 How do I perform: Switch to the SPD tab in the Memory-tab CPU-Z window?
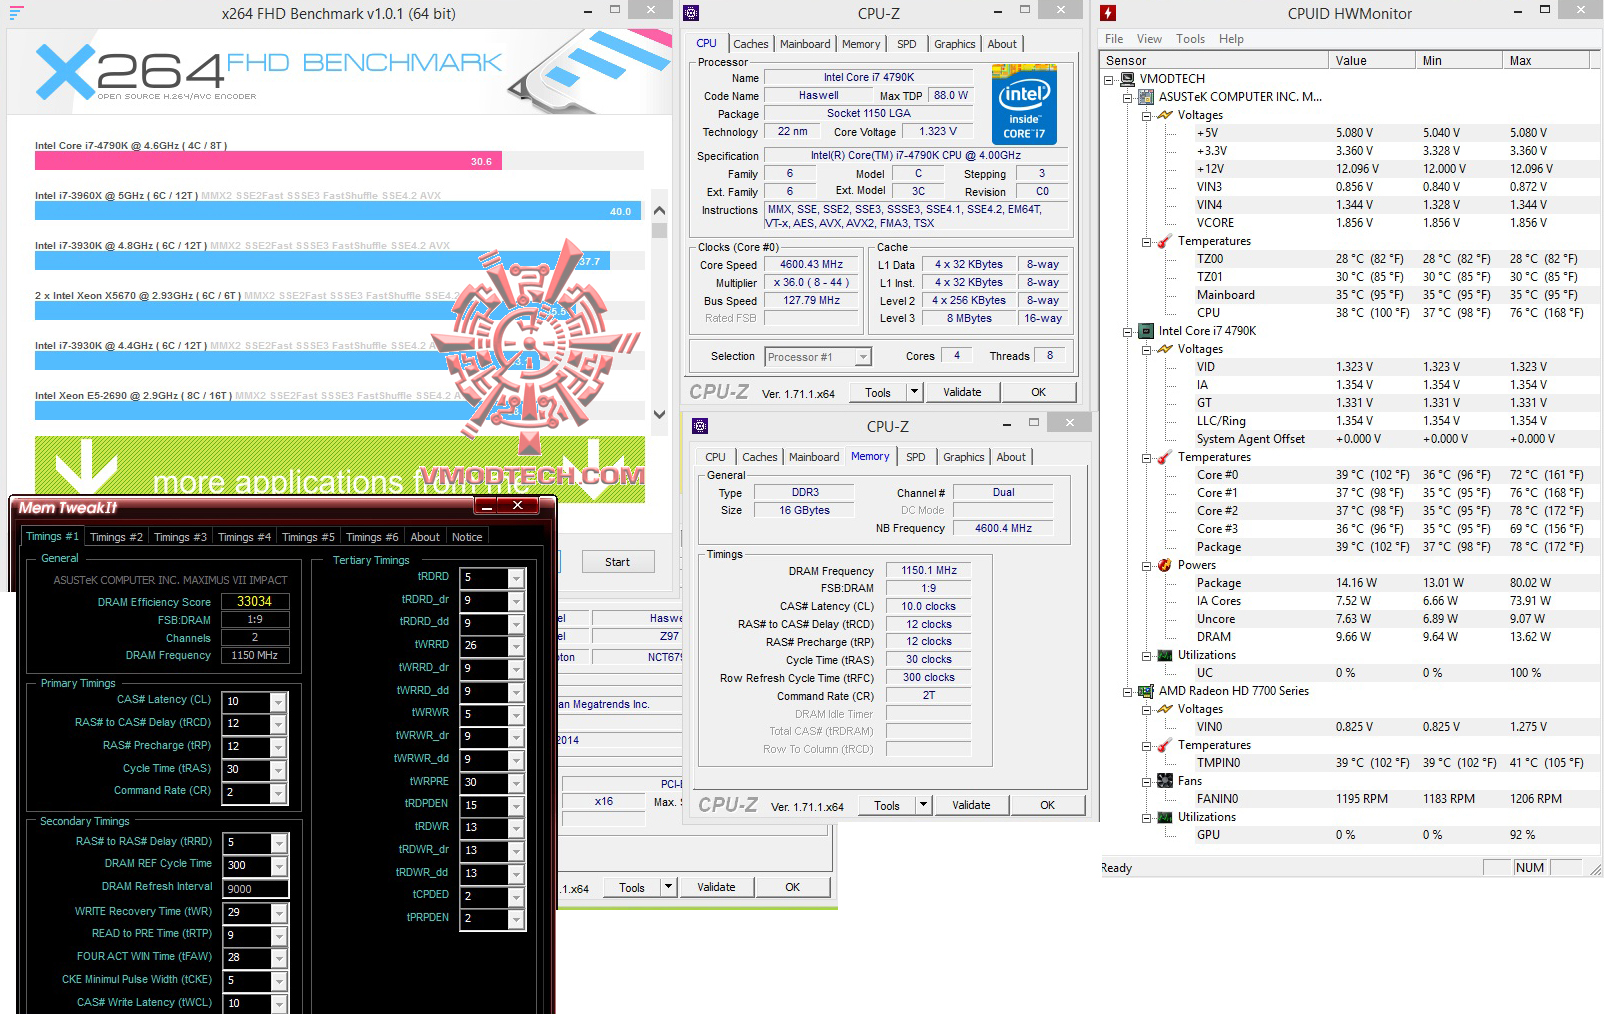coord(916,457)
